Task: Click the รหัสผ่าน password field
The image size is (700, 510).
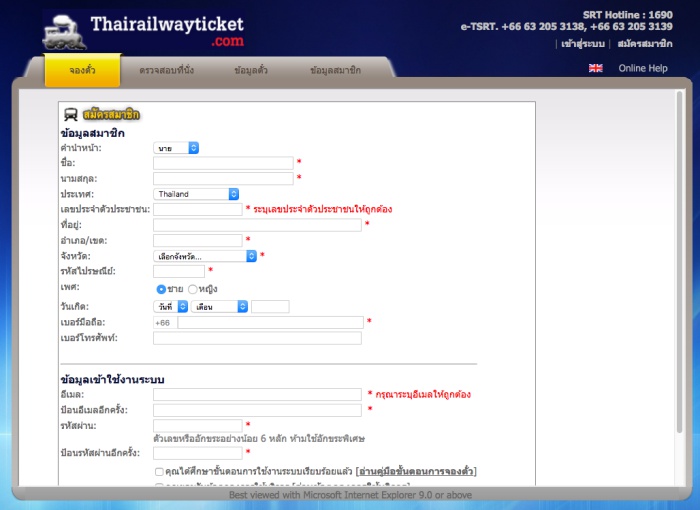Action: [198, 425]
